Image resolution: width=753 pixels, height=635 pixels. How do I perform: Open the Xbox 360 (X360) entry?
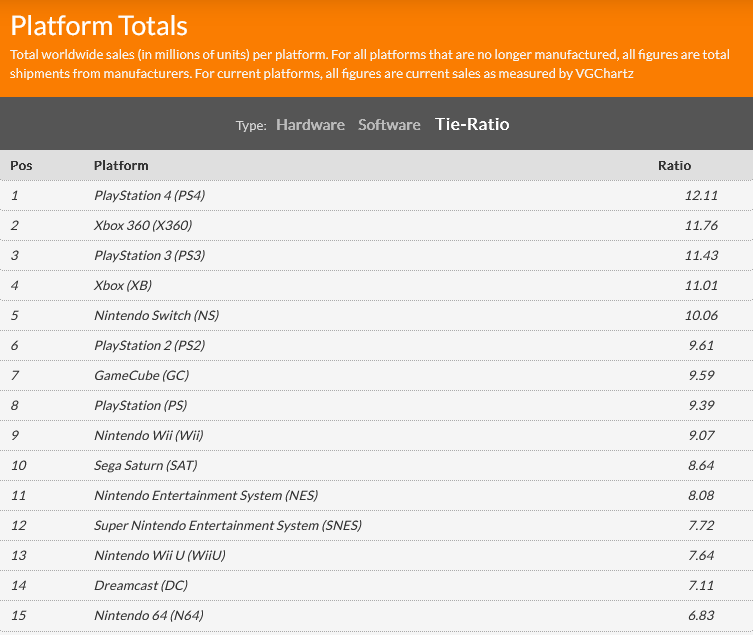tap(143, 225)
